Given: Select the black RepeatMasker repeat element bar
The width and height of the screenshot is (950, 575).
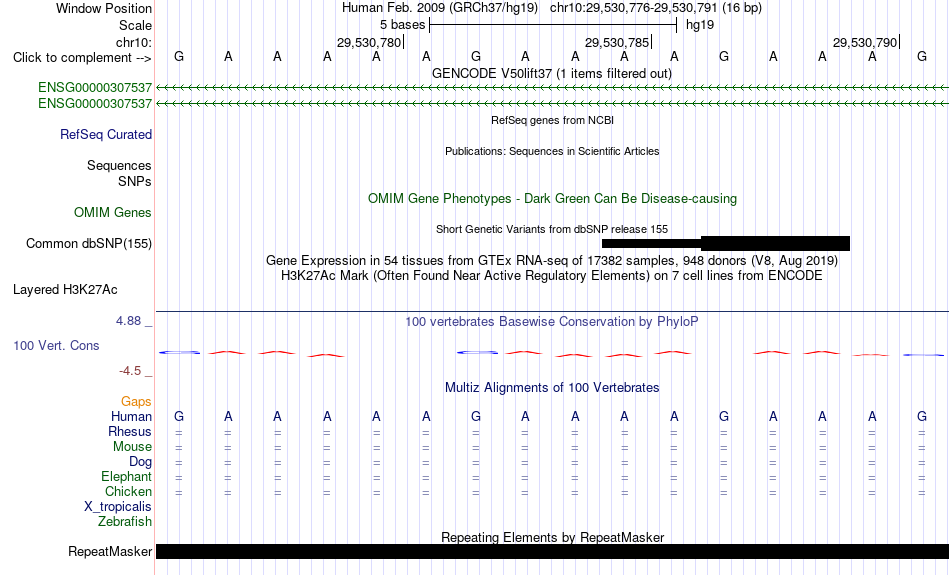Looking at the screenshot, I should [553, 551].
